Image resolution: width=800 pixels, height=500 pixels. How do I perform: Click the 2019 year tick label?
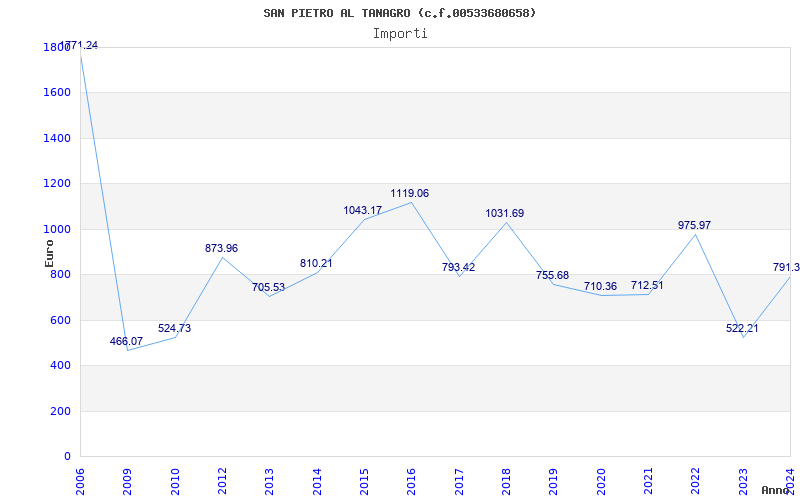[554, 482]
